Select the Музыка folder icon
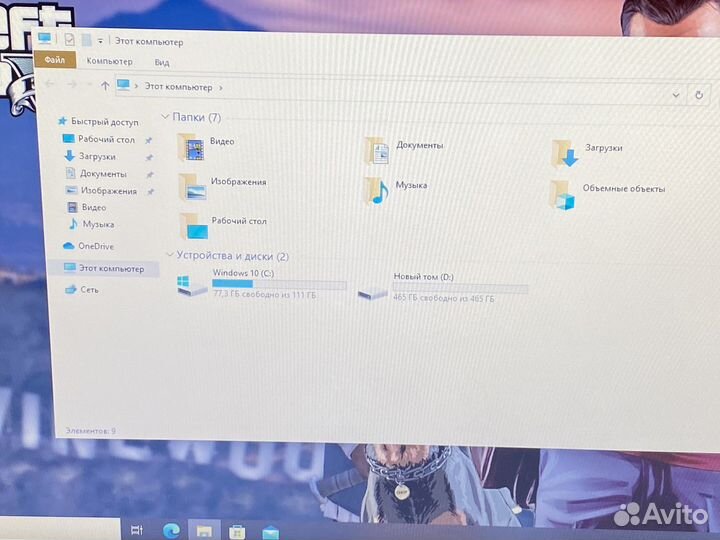This screenshot has width=720, height=540. point(377,191)
